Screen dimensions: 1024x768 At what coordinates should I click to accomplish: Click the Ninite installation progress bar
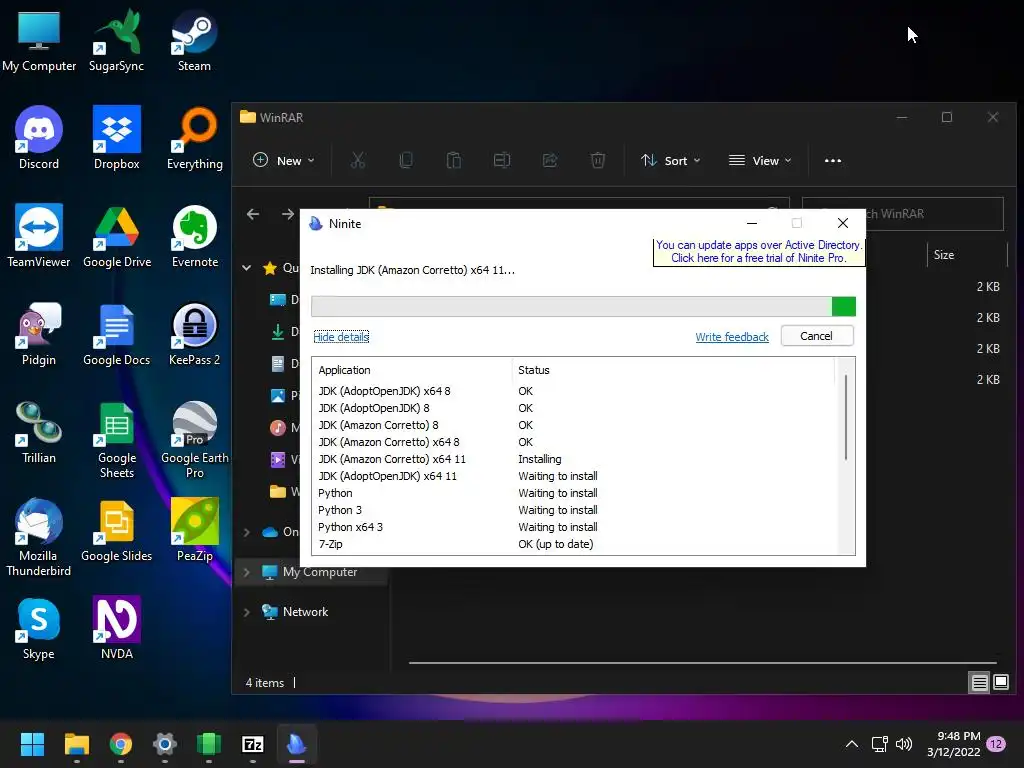583,306
